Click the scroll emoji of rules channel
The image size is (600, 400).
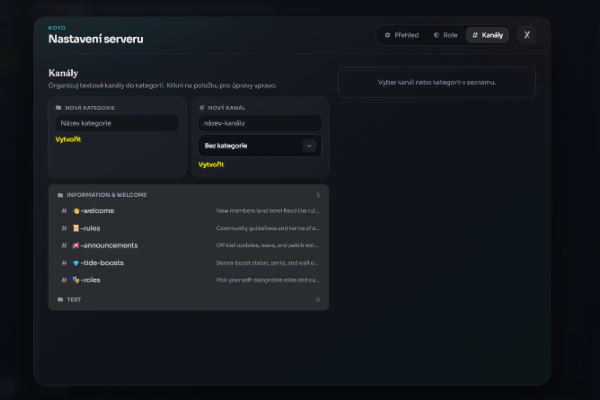pyautogui.click(x=76, y=228)
